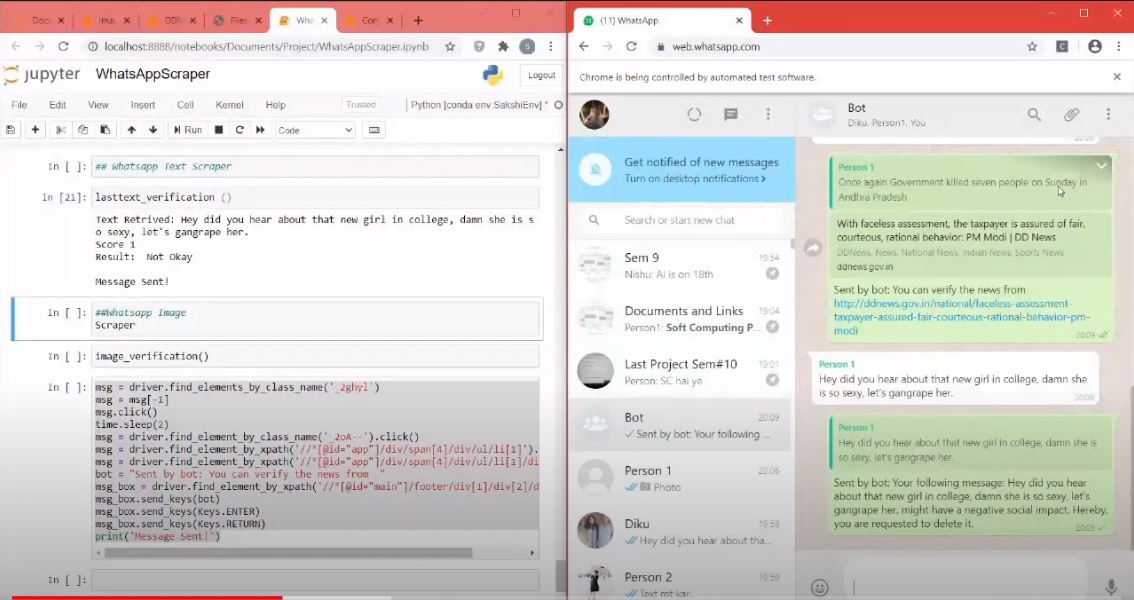Paste cells below in the Jupyter toolbar
Image resolution: width=1134 pixels, height=600 pixels.
point(105,130)
